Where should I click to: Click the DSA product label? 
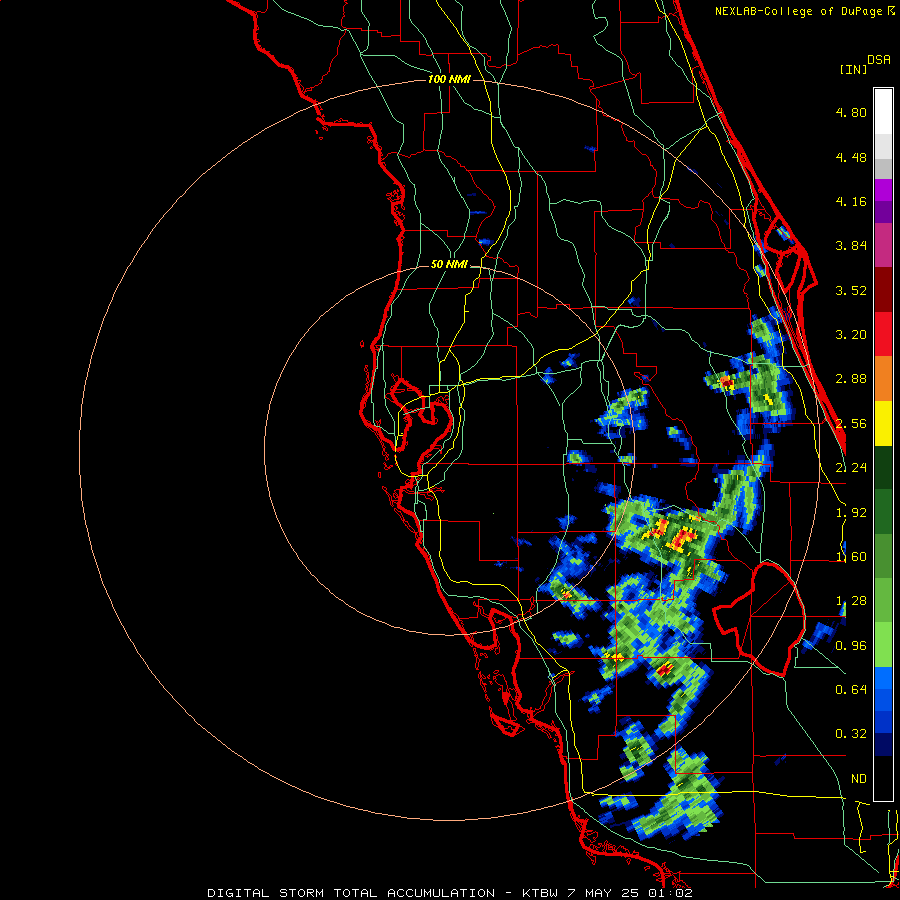879,60
